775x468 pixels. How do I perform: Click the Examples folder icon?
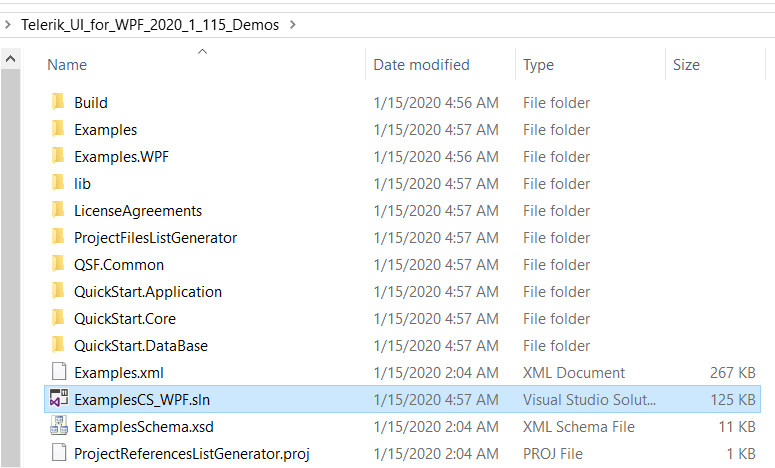[x=58, y=129]
